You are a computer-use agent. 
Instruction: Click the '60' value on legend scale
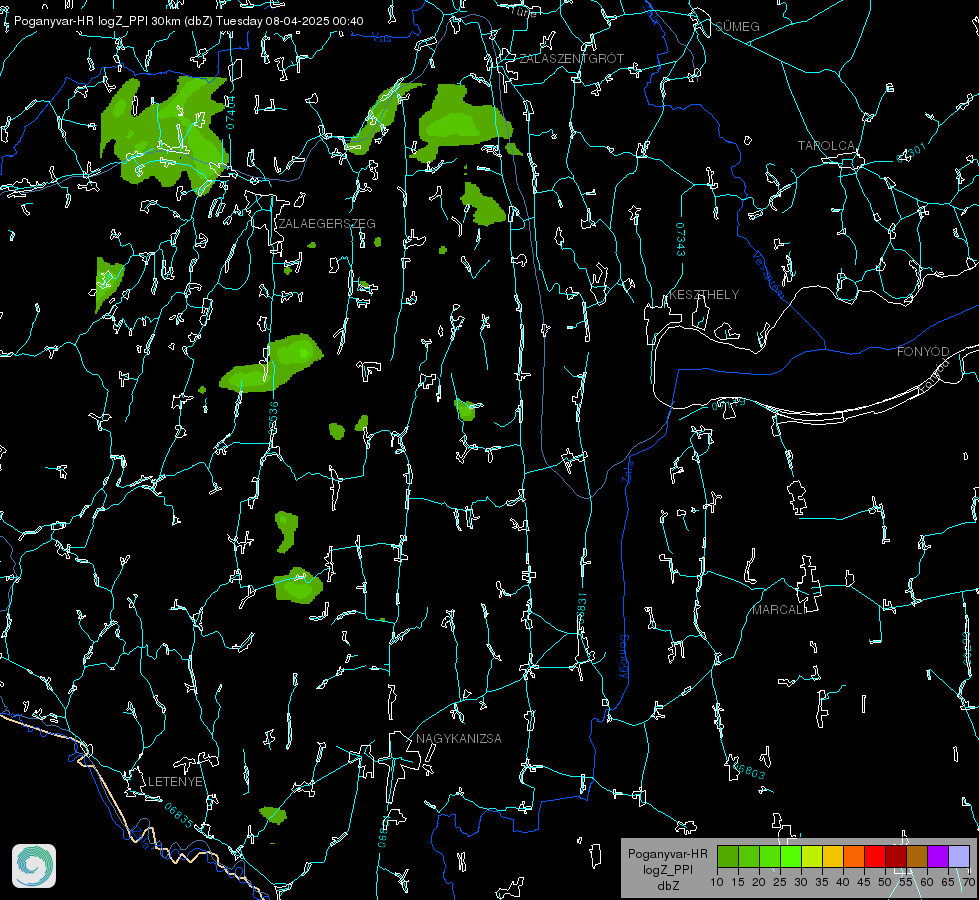click(x=927, y=882)
